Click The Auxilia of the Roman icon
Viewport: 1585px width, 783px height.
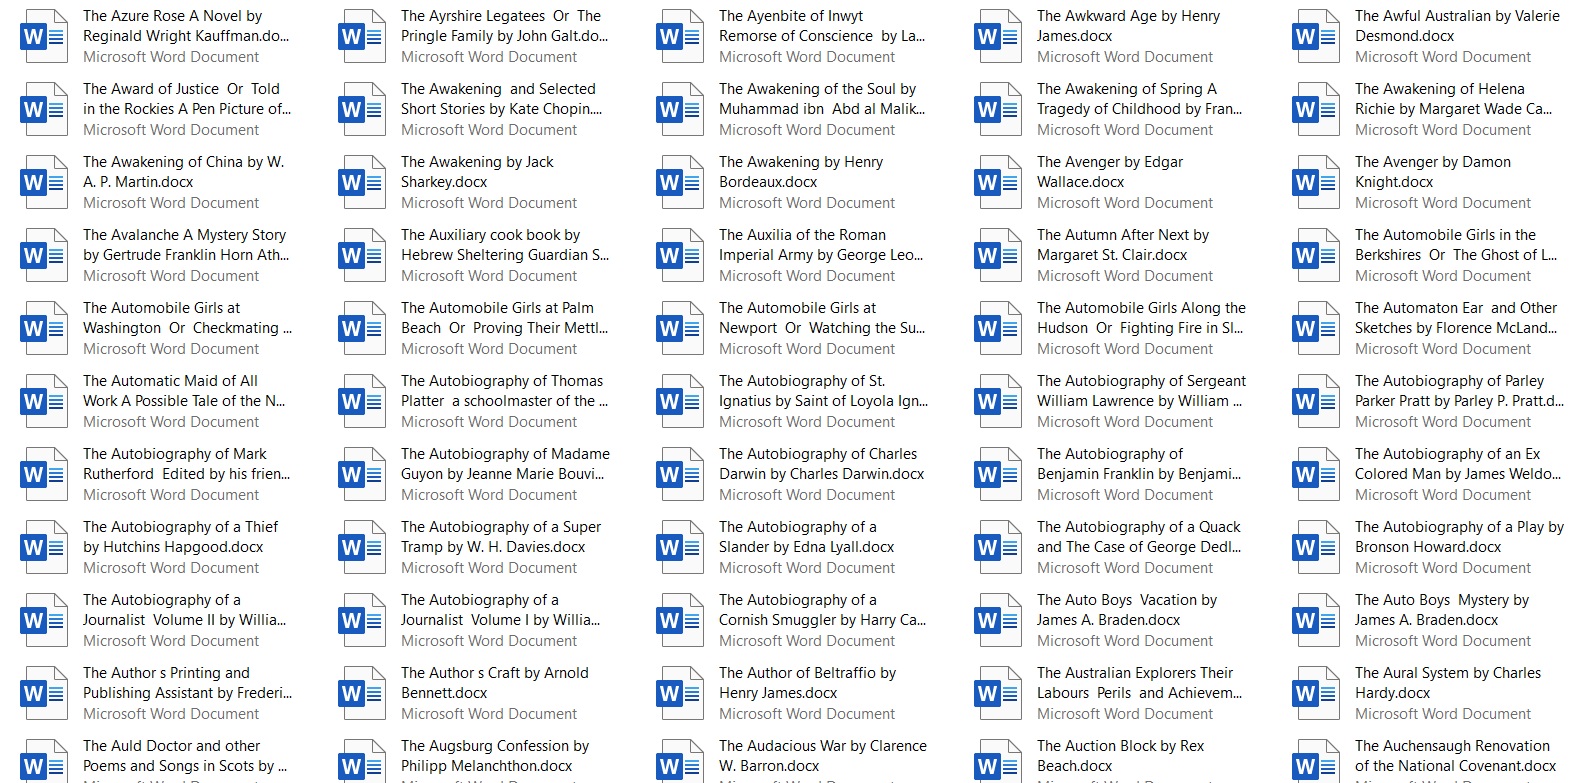(679, 256)
